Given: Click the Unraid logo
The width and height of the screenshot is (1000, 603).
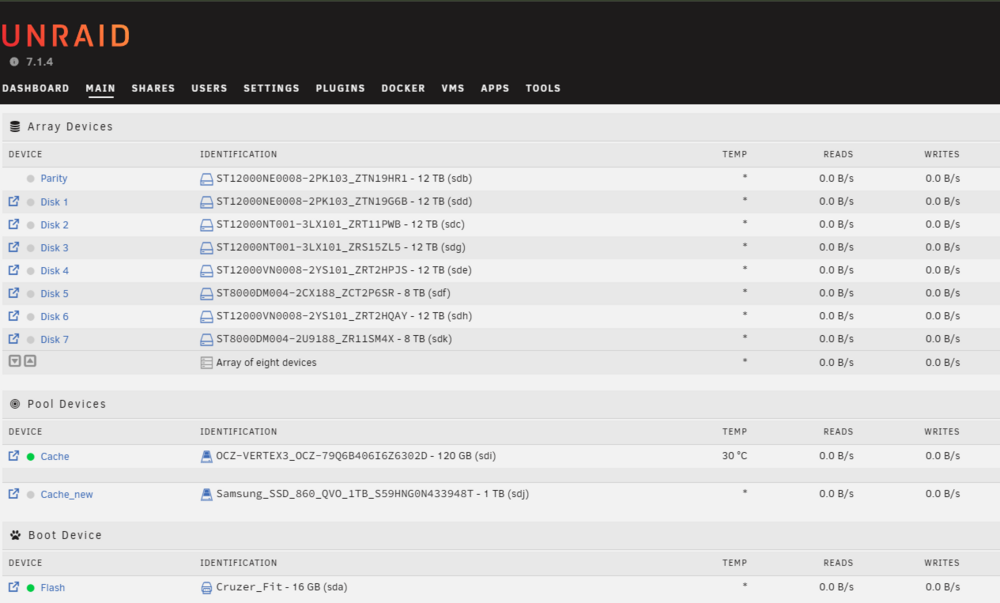Looking at the screenshot, I should tap(66, 36).
